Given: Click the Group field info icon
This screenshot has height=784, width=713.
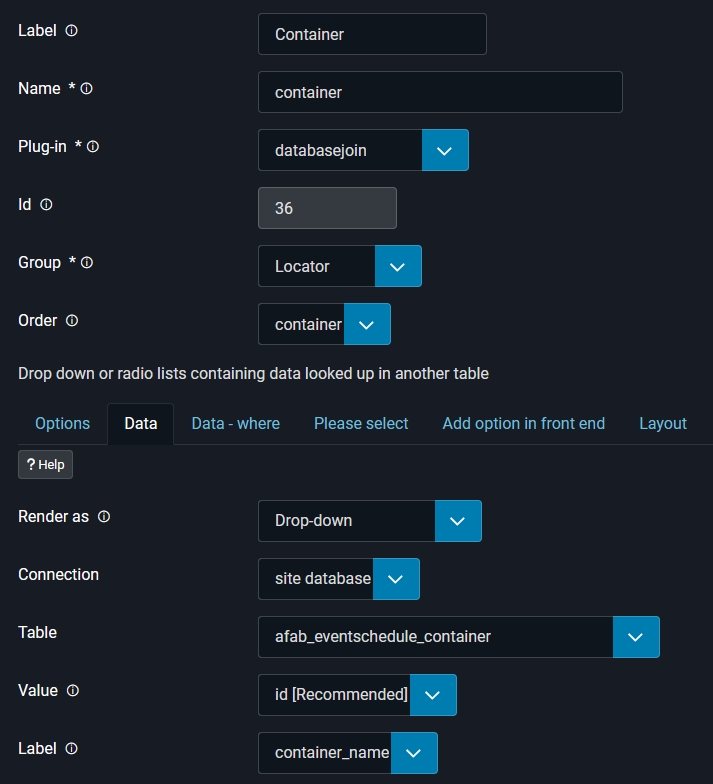Looking at the screenshot, I should (x=87, y=263).
